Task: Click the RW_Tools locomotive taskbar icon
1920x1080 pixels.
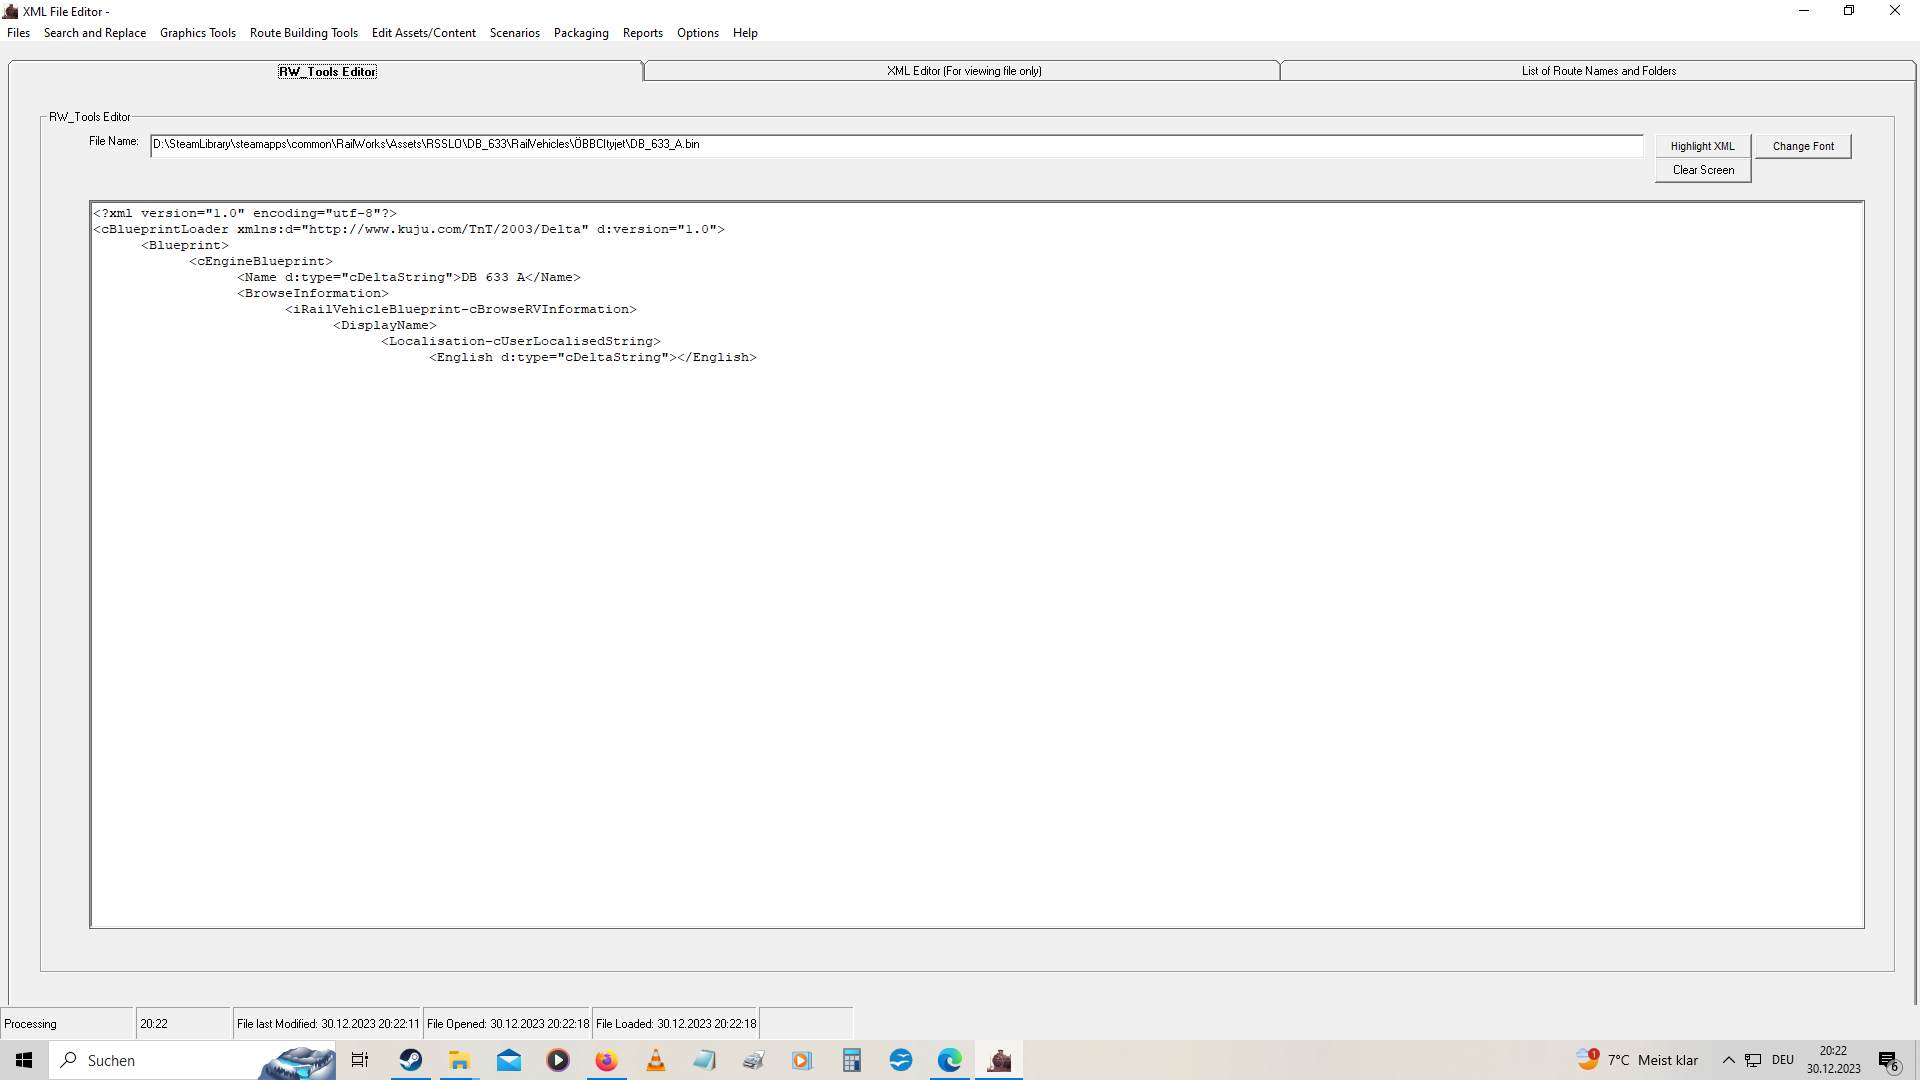Action: [x=999, y=1060]
